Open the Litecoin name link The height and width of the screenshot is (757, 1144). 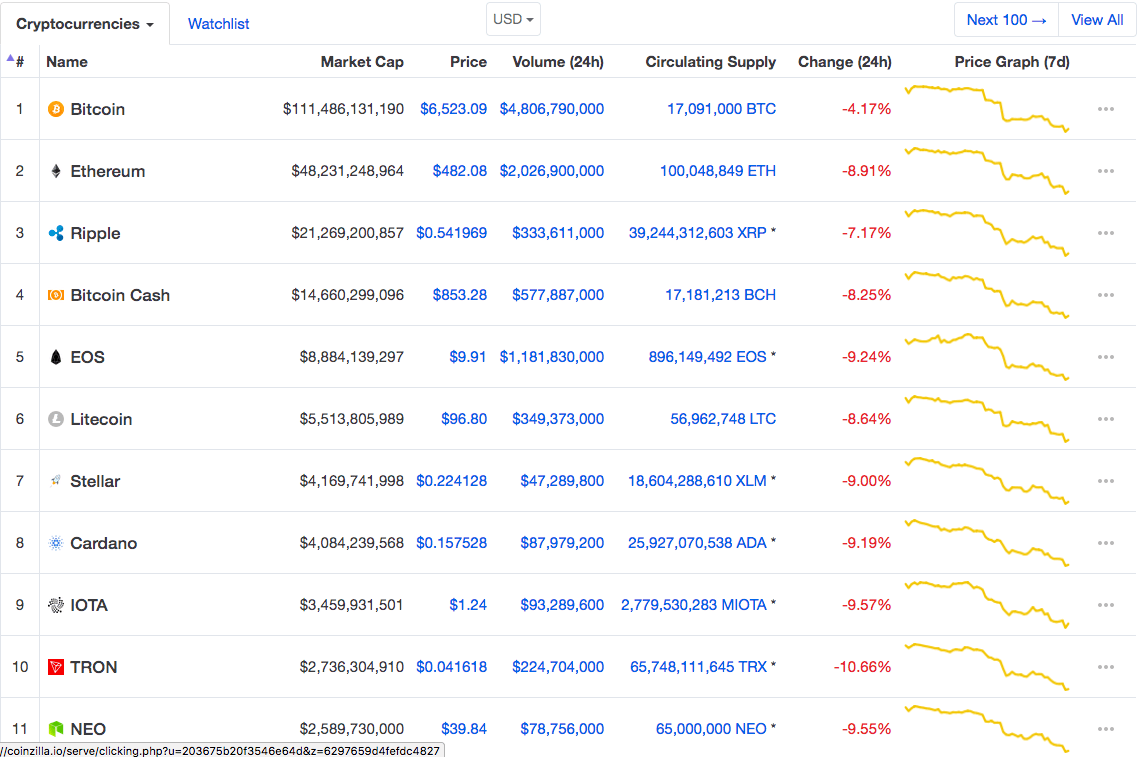tap(101, 419)
